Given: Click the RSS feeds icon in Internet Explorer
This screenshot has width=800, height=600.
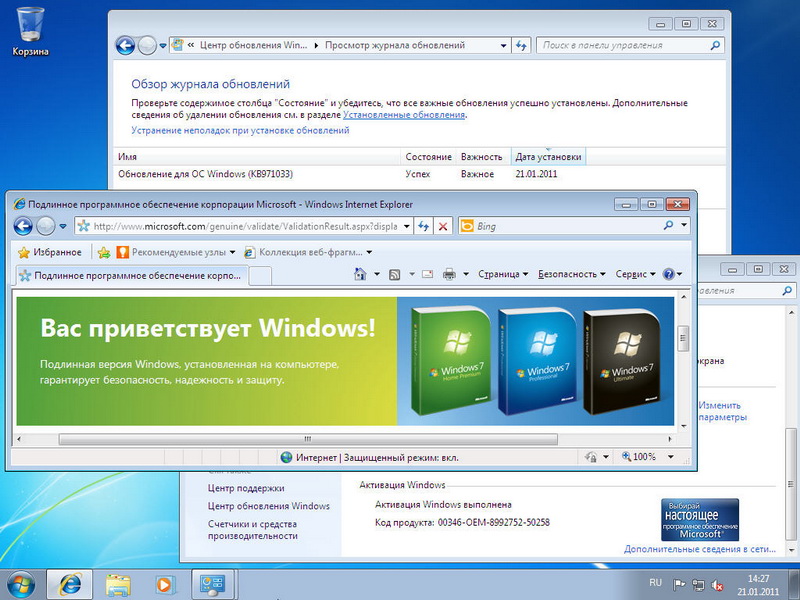Looking at the screenshot, I should pos(394,274).
